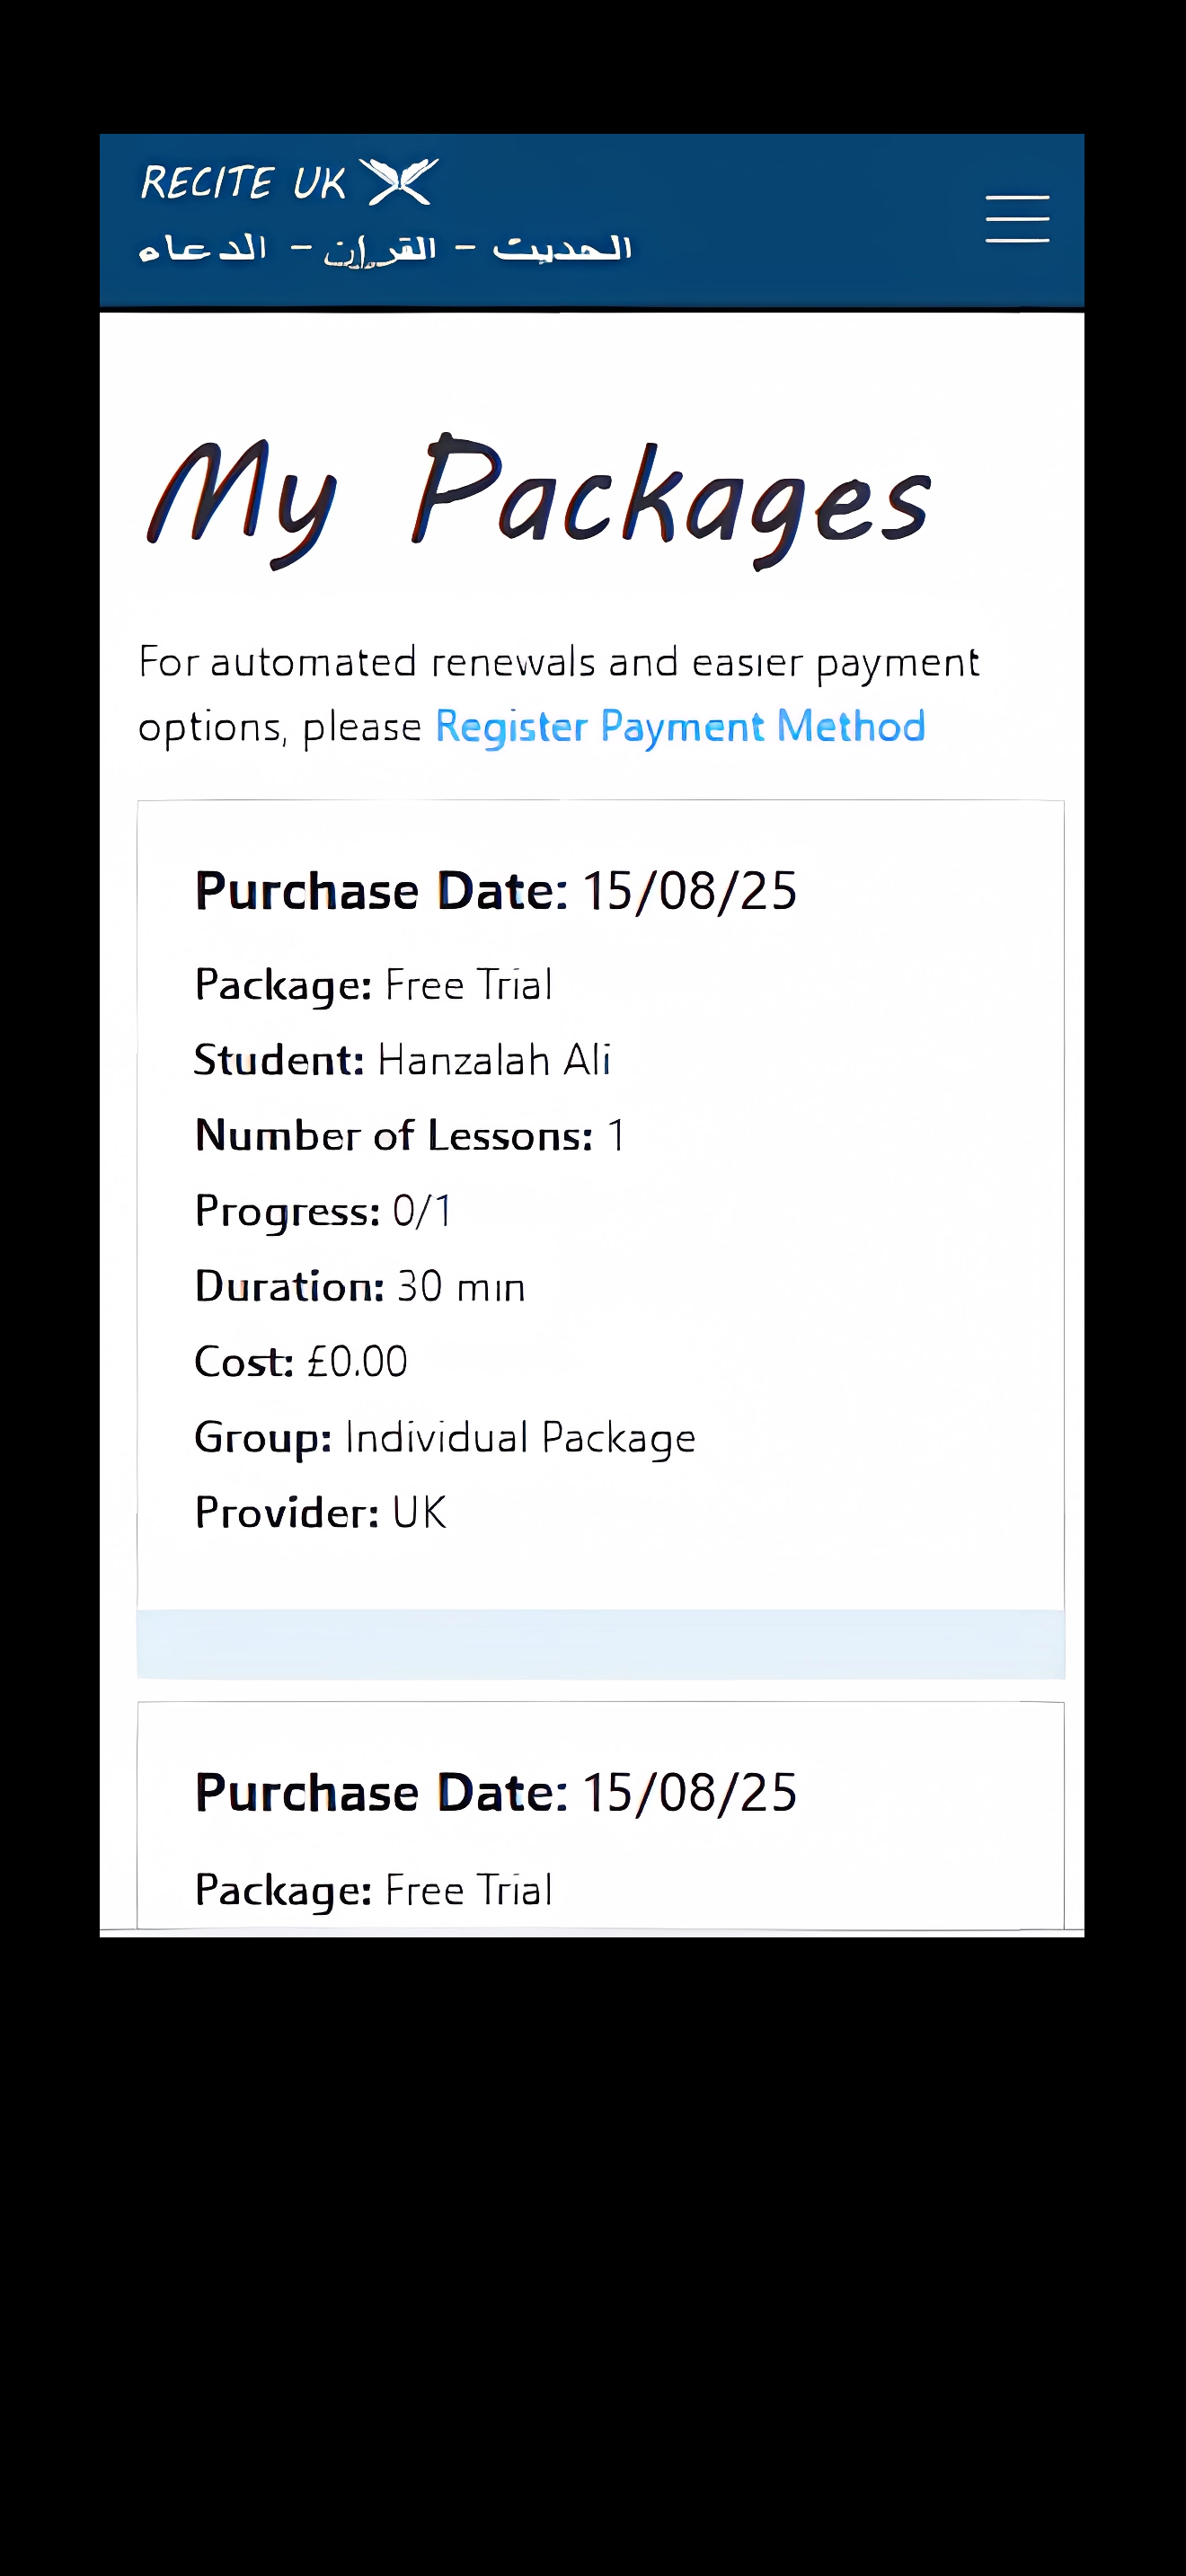
Task: Click the Recite UK crossed-feathers logo icon
Action: coord(399,182)
